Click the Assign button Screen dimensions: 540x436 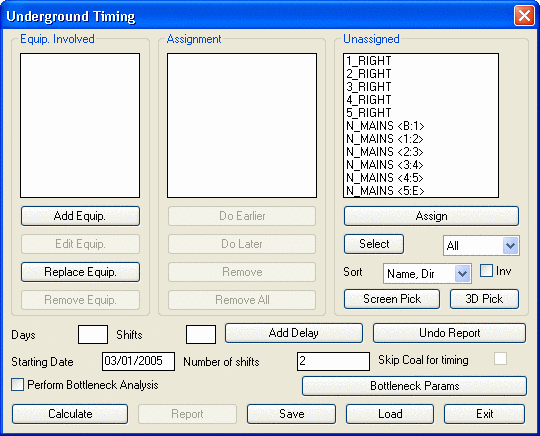431,216
